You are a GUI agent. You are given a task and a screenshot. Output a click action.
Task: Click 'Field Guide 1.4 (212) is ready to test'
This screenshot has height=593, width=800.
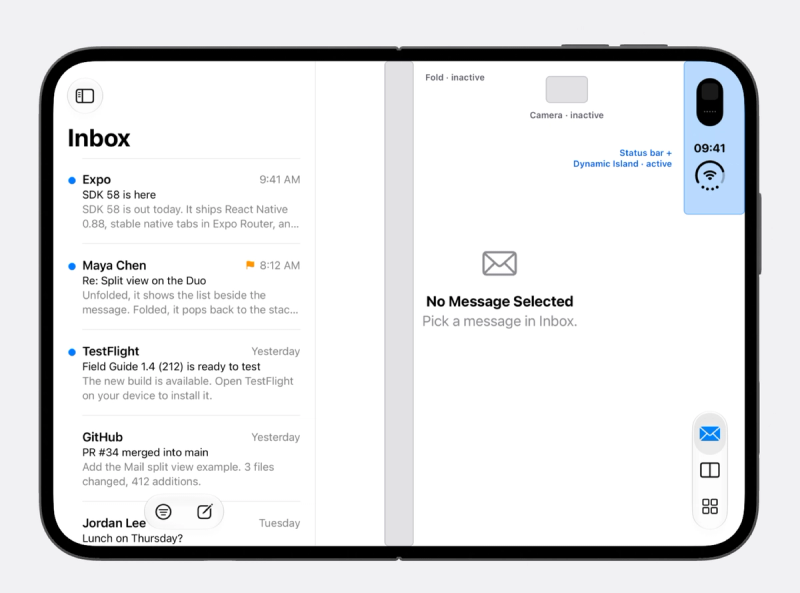(x=171, y=366)
